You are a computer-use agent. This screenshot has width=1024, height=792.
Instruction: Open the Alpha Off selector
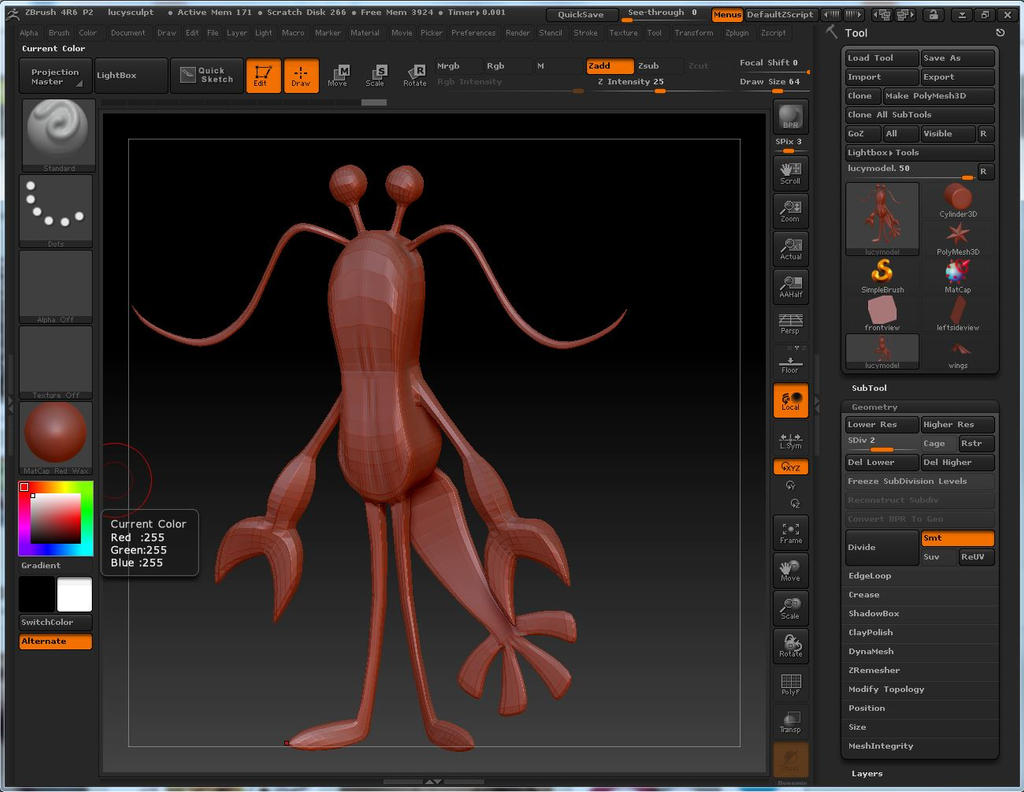(56, 286)
